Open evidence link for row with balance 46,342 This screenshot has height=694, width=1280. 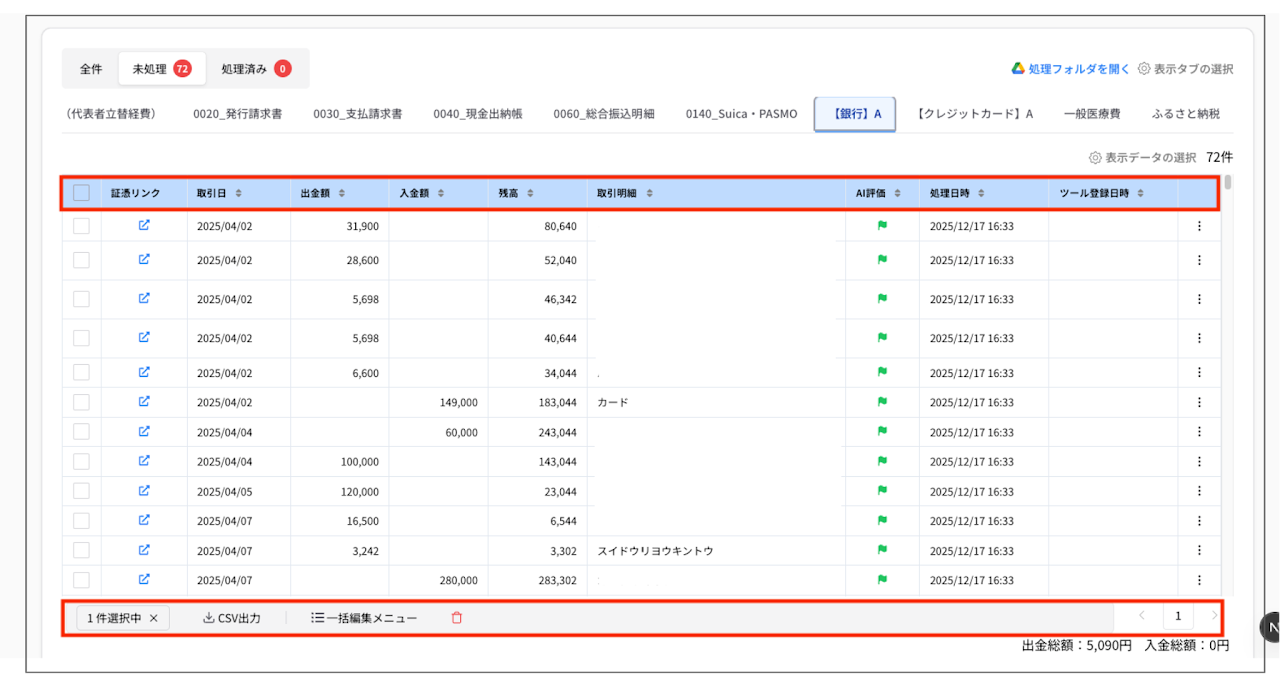[144, 299]
